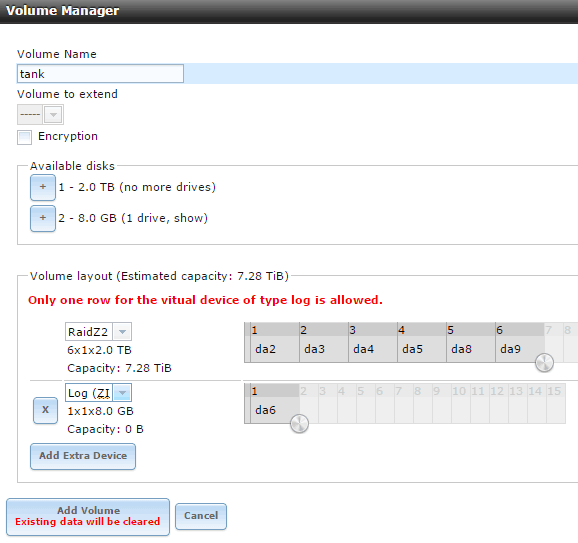Click the '1 - 2.0 TB (no more drives)' text
578x543 pixels.
pos(137,187)
